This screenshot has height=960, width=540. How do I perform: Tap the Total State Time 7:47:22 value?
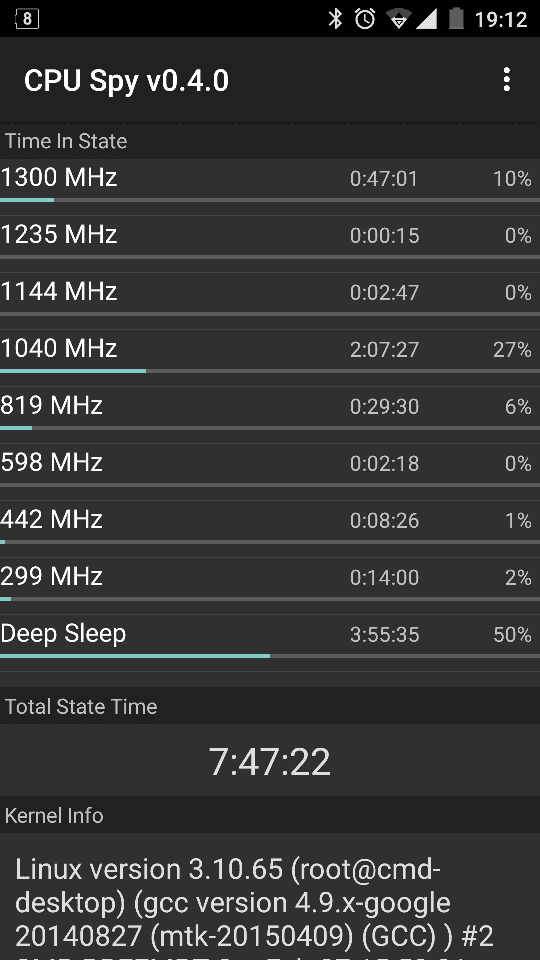pyautogui.click(x=270, y=761)
